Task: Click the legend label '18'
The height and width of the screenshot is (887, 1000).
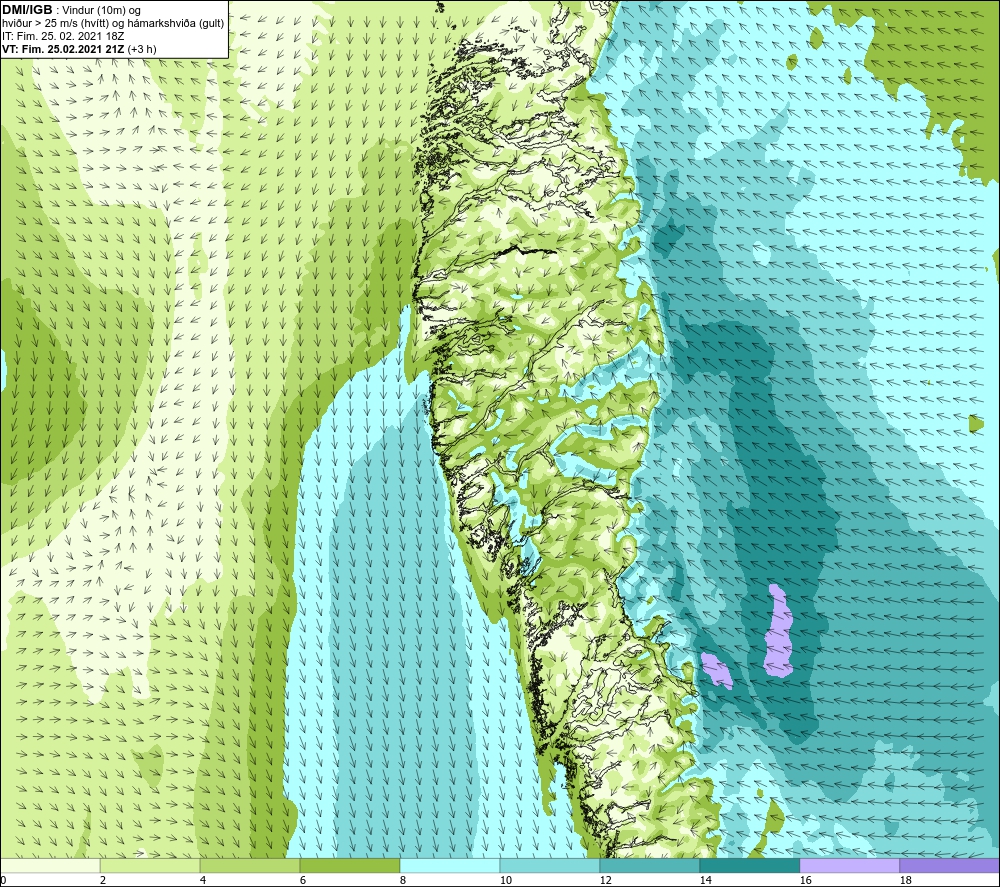Action: point(905,881)
